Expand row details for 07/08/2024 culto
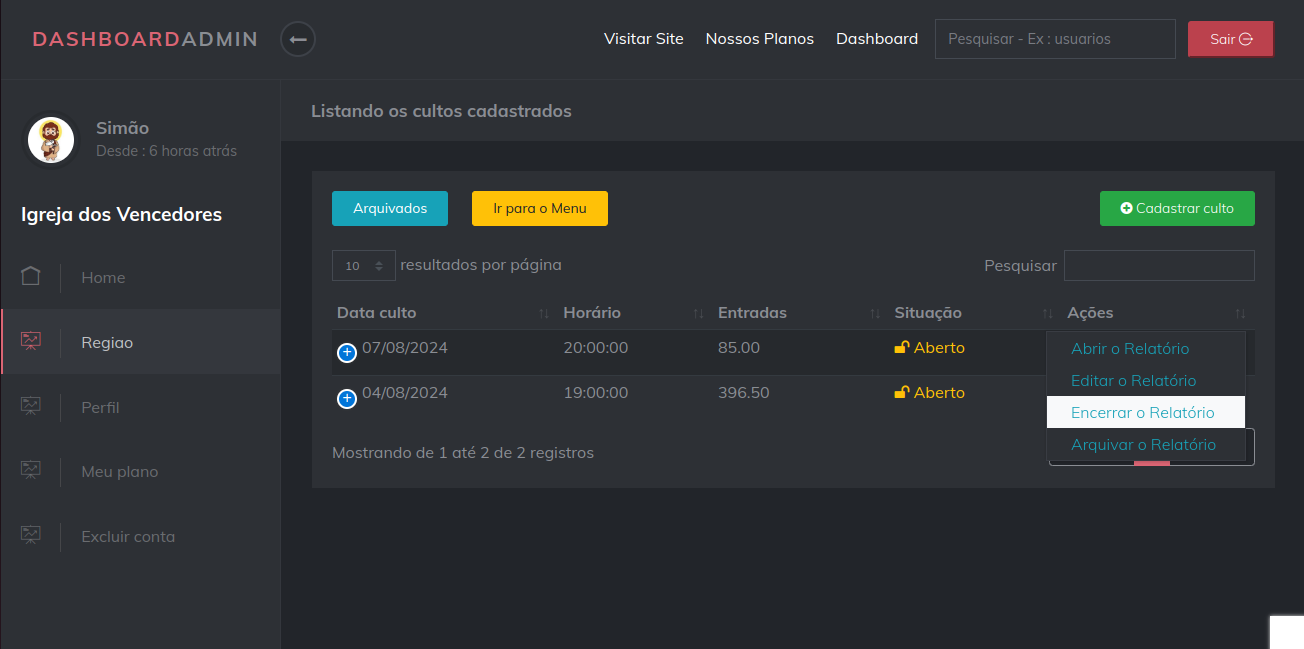1304x649 pixels. coord(347,352)
